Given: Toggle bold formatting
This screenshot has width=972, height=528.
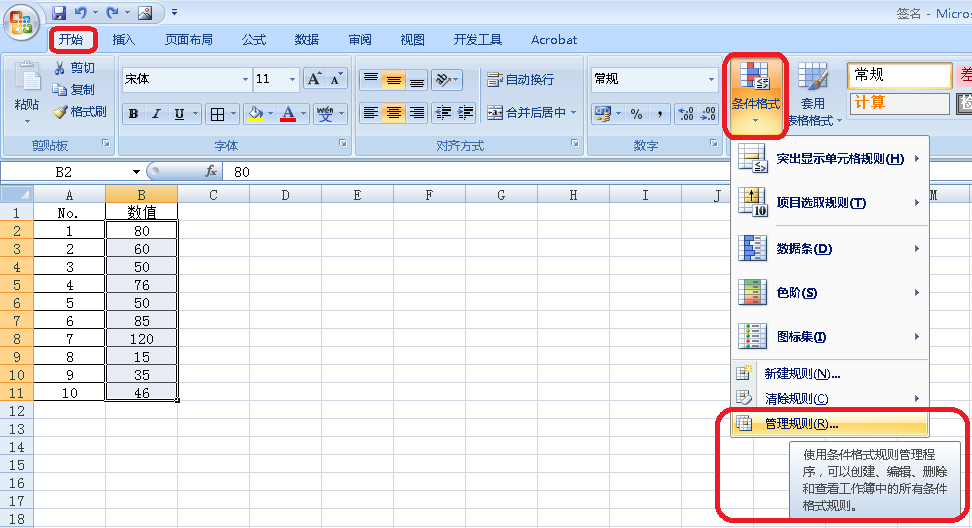Looking at the screenshot, I should click(x=133, y=114).
